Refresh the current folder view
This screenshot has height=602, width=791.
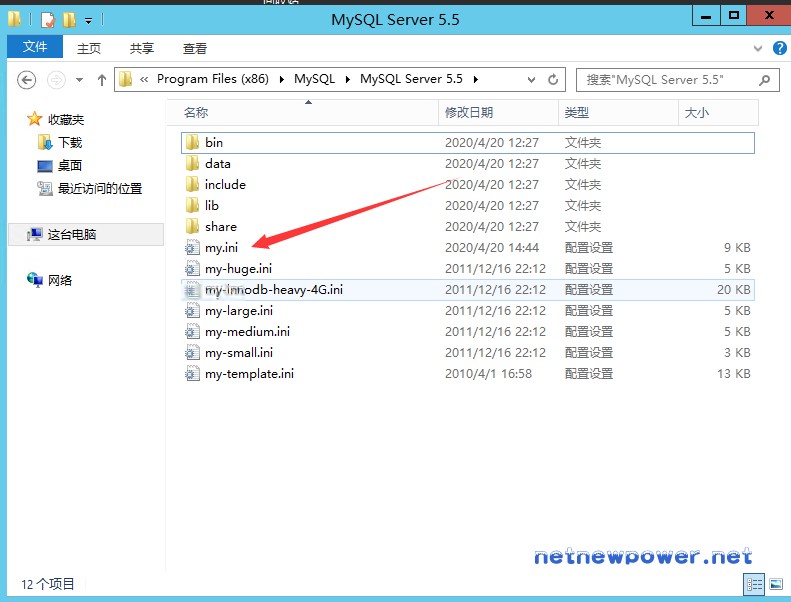[553, 80]
